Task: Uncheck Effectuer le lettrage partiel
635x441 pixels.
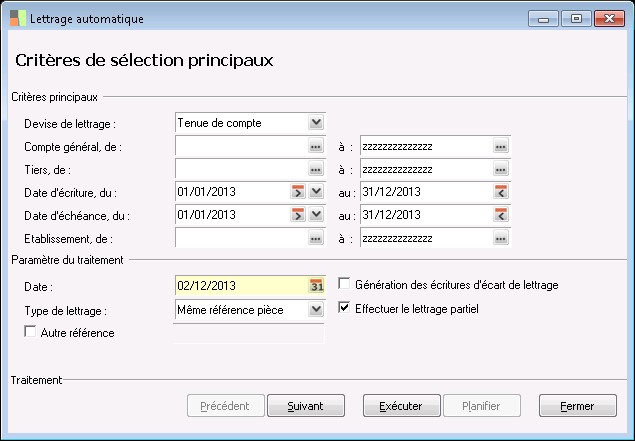Action: coord(346,309)
